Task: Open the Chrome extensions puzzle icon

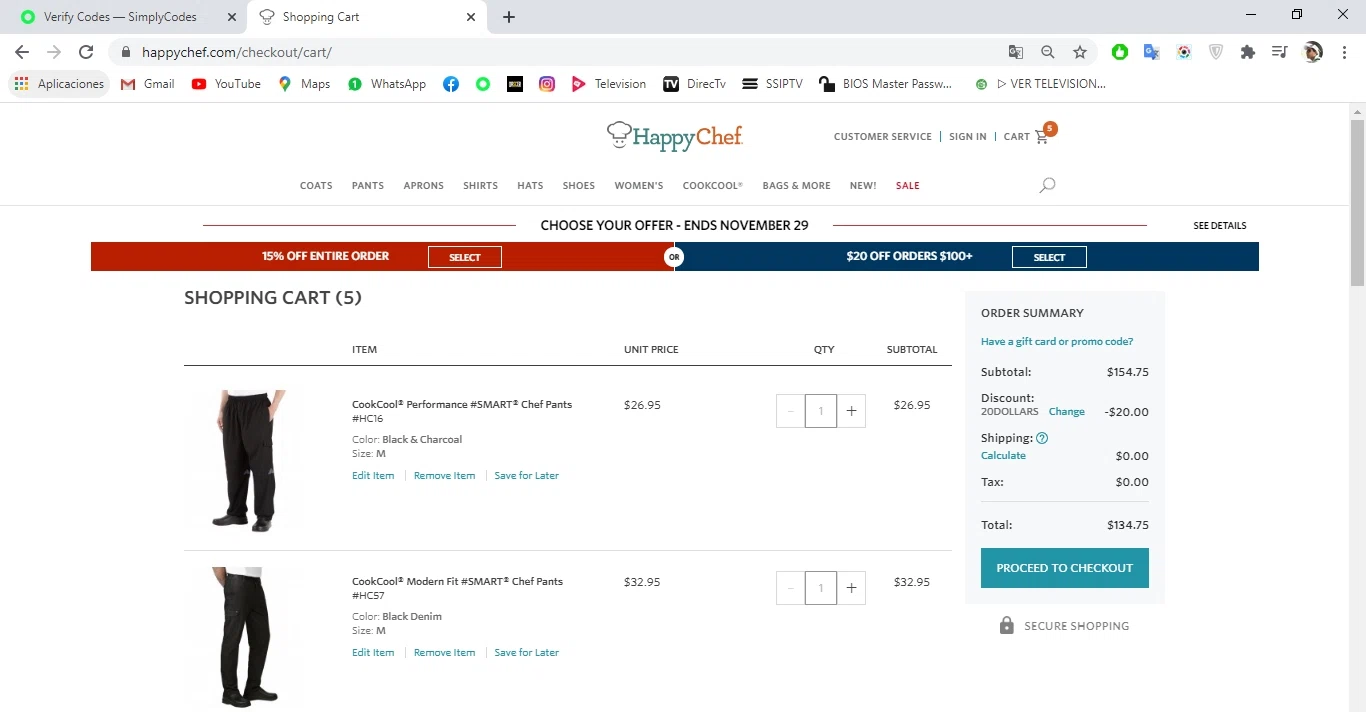Action: click(x=1248, y=52)
